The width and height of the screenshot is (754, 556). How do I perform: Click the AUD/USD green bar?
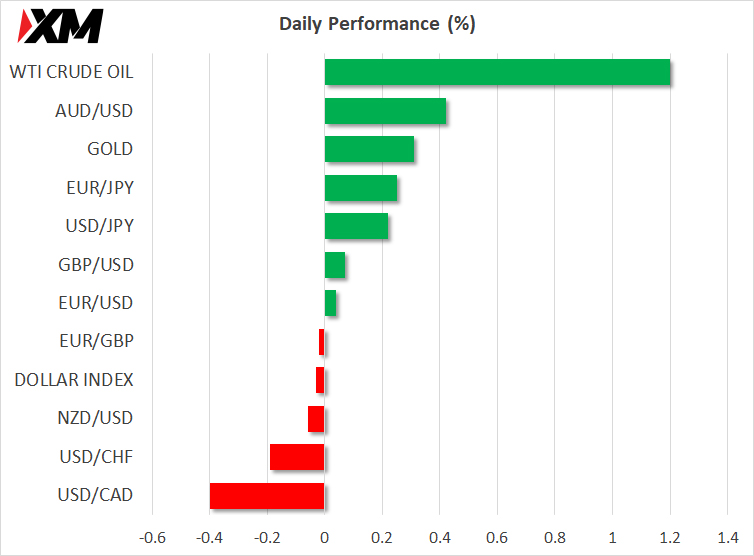[x=386, y=111]
